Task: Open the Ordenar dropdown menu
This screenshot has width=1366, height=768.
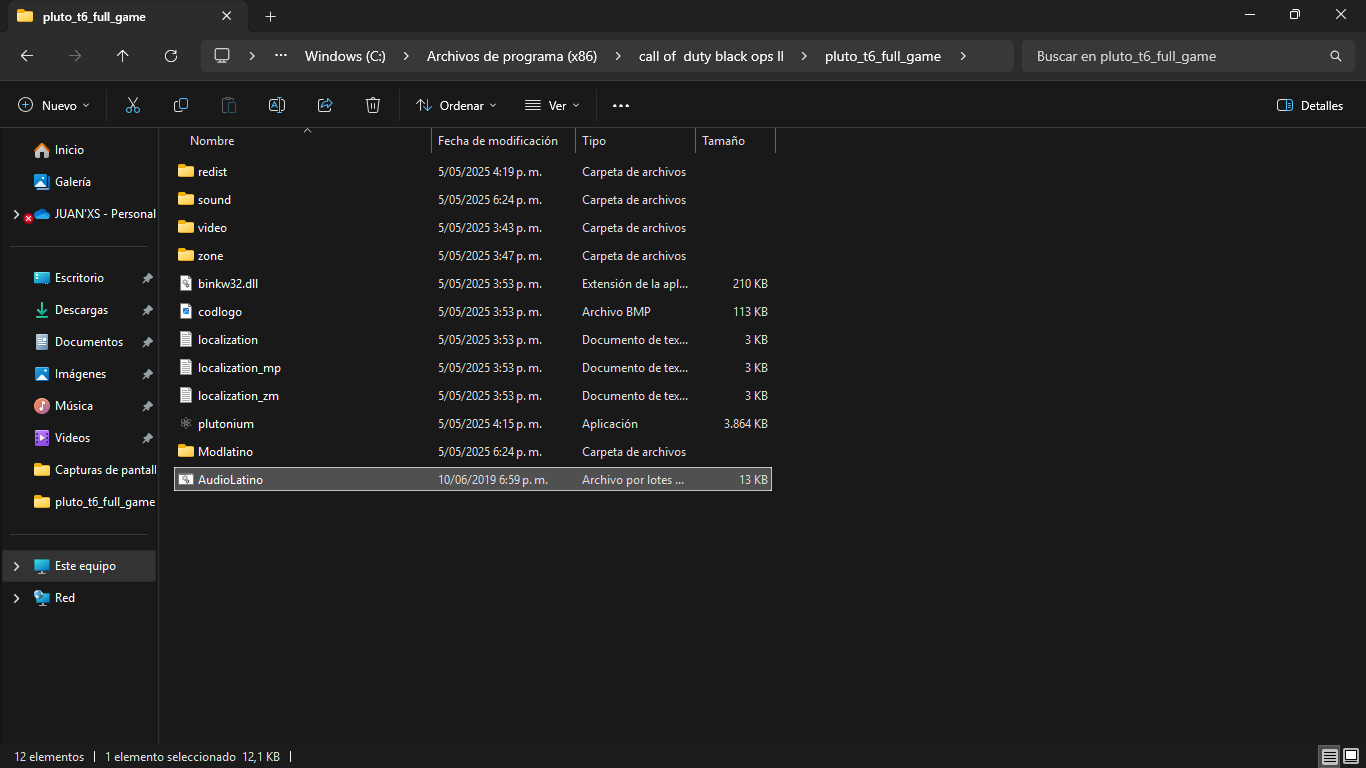Action: [456, 105]
